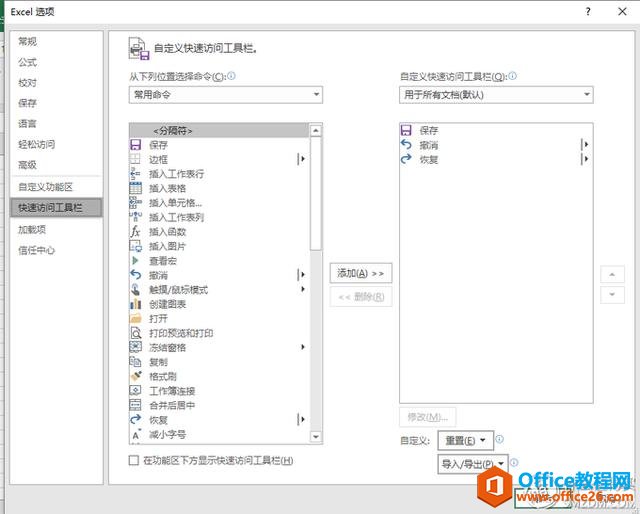Choose the 插入工作表行 icon
Screen dimensions: 640x514
(136, 174)
